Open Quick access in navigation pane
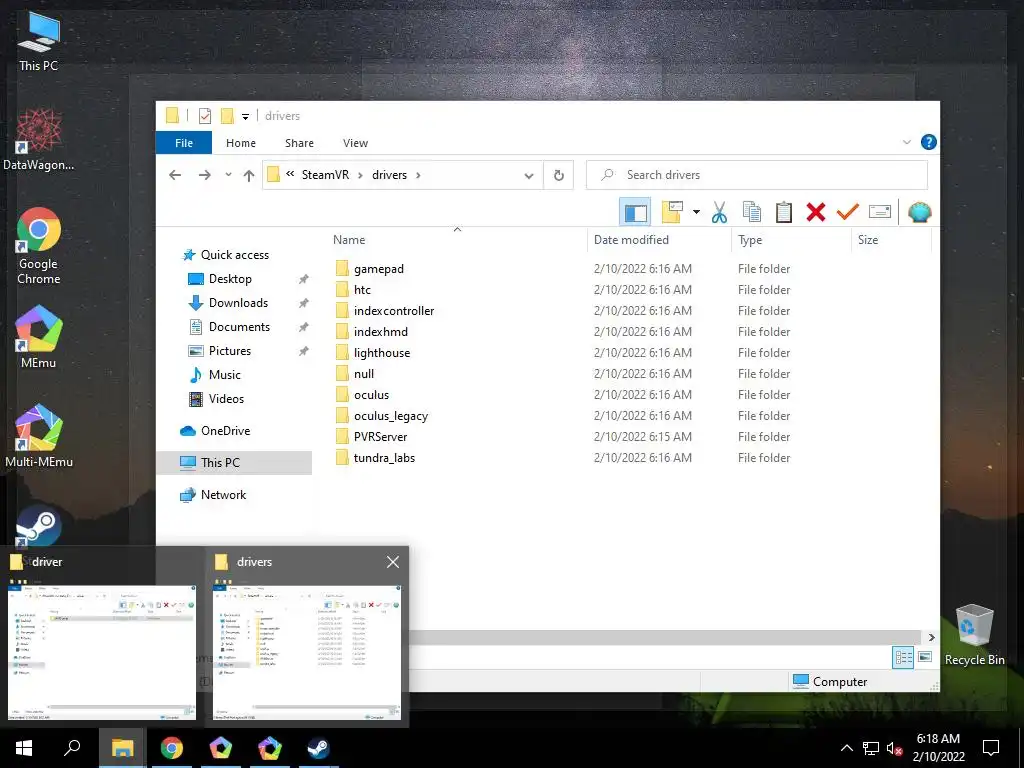The width and height of the screenshot is (1024, 768). click(234, 255)
